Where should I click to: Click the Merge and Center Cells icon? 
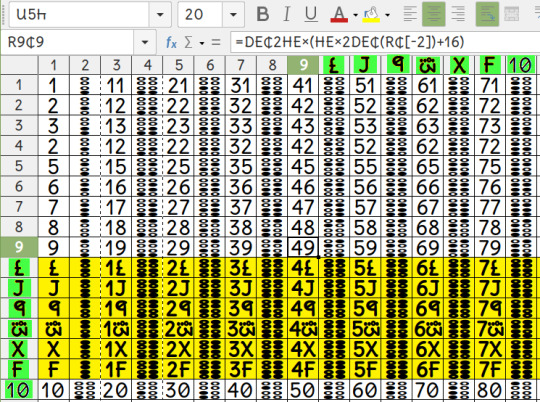tap(511, 14)
